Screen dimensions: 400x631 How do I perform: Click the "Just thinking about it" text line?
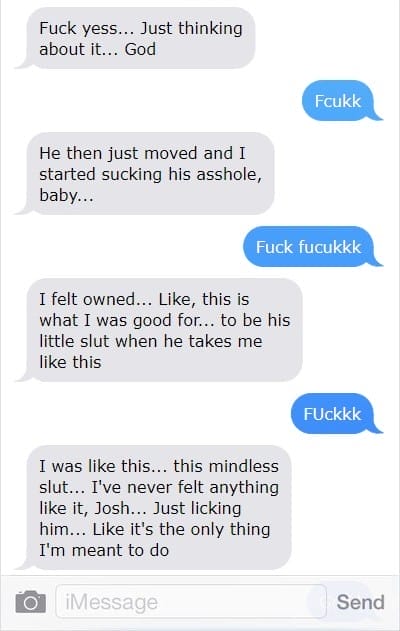pyautogui.click(x=141, y=39)
